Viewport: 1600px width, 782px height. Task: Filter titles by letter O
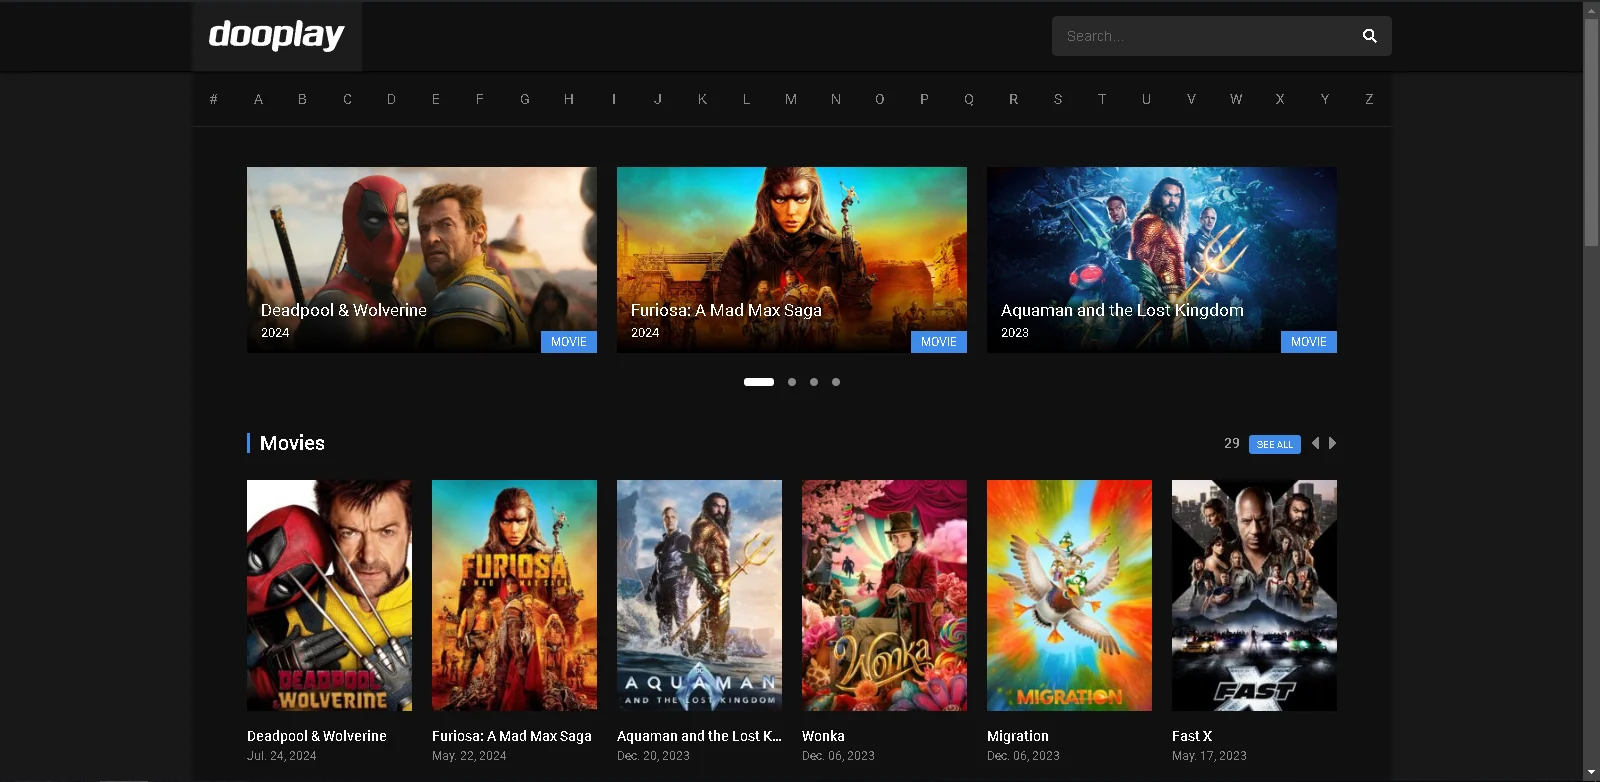(880, 99)
